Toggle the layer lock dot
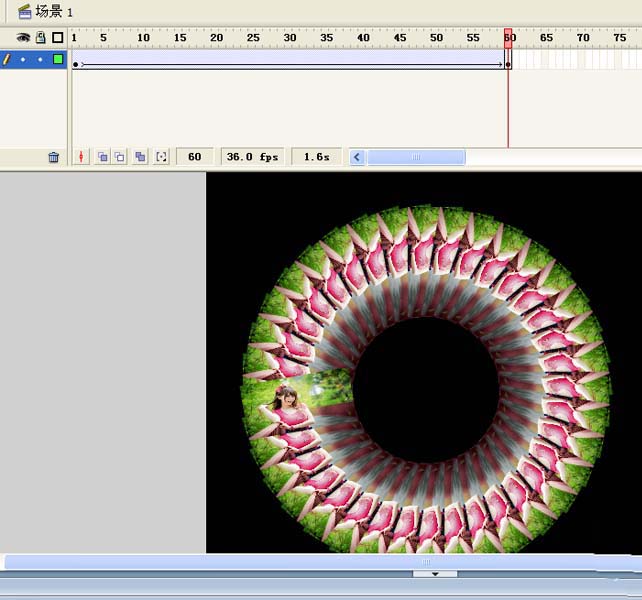The image size is (642, 600). coord(40,60)
